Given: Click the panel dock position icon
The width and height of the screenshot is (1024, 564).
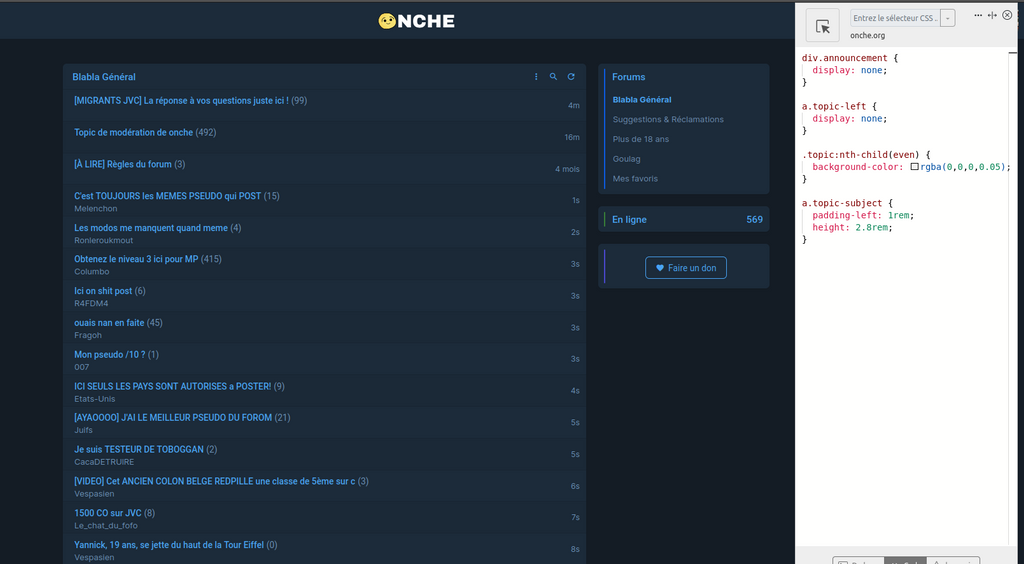Looking at the screenshot, I should click(x=992, y=15).
